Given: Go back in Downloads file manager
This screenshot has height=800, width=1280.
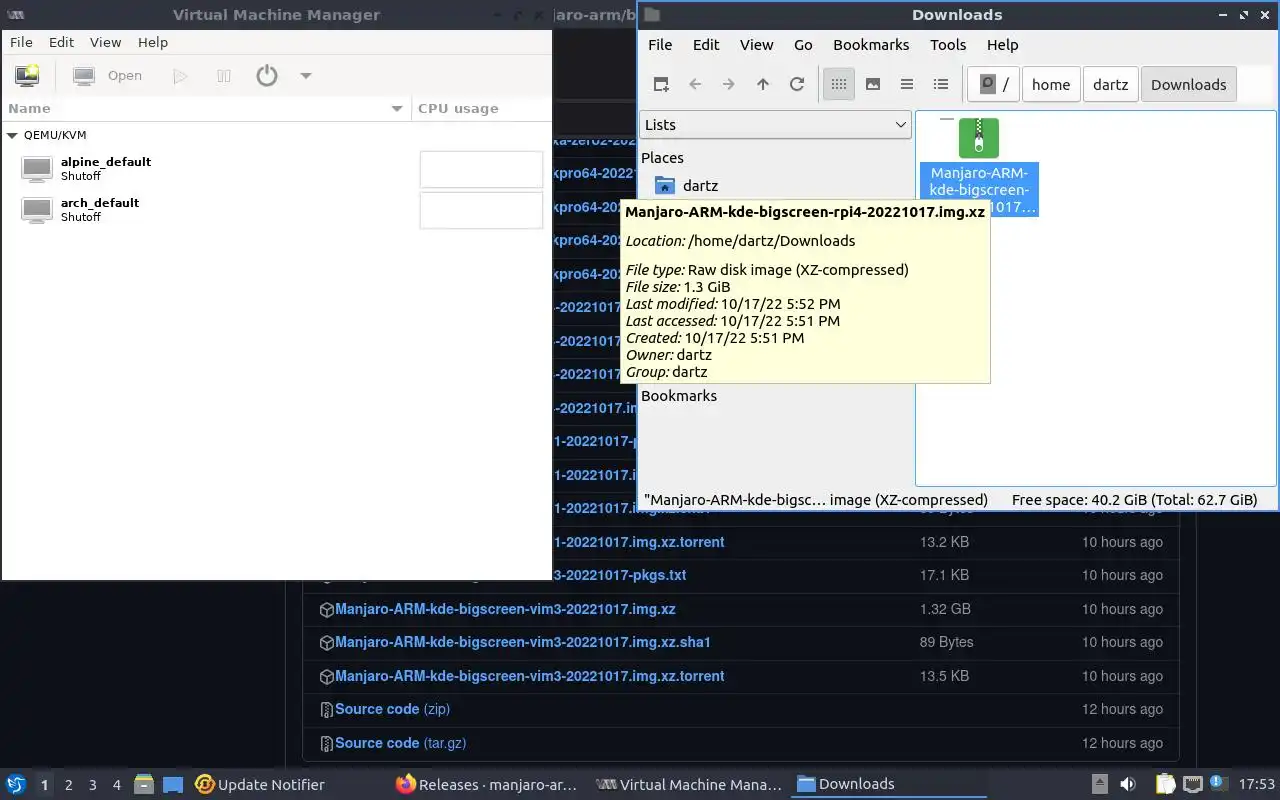Looking at the screenshot, I should pyautogui.click(x=695, y=84).
